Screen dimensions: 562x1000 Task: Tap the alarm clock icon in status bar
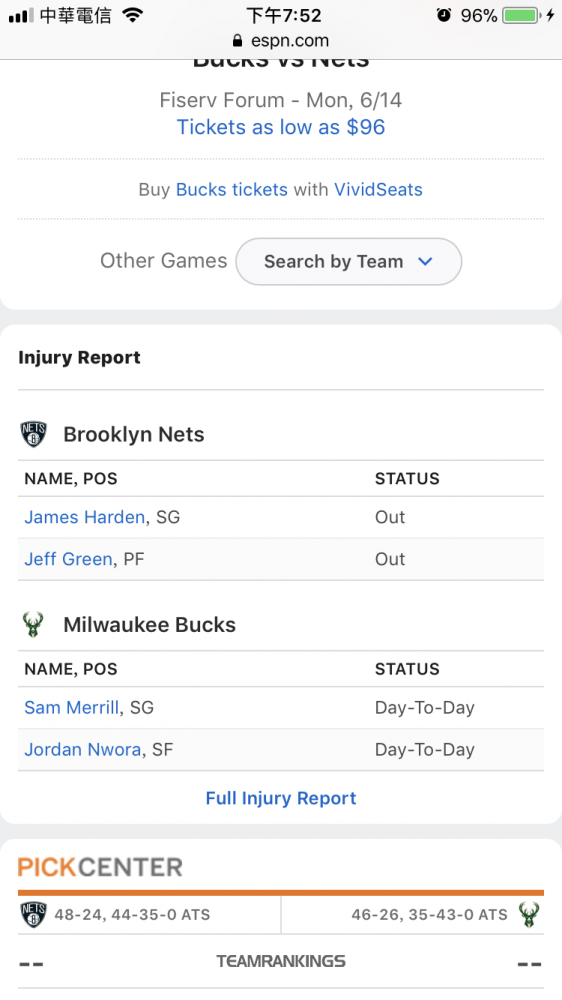tap(444, 15)
